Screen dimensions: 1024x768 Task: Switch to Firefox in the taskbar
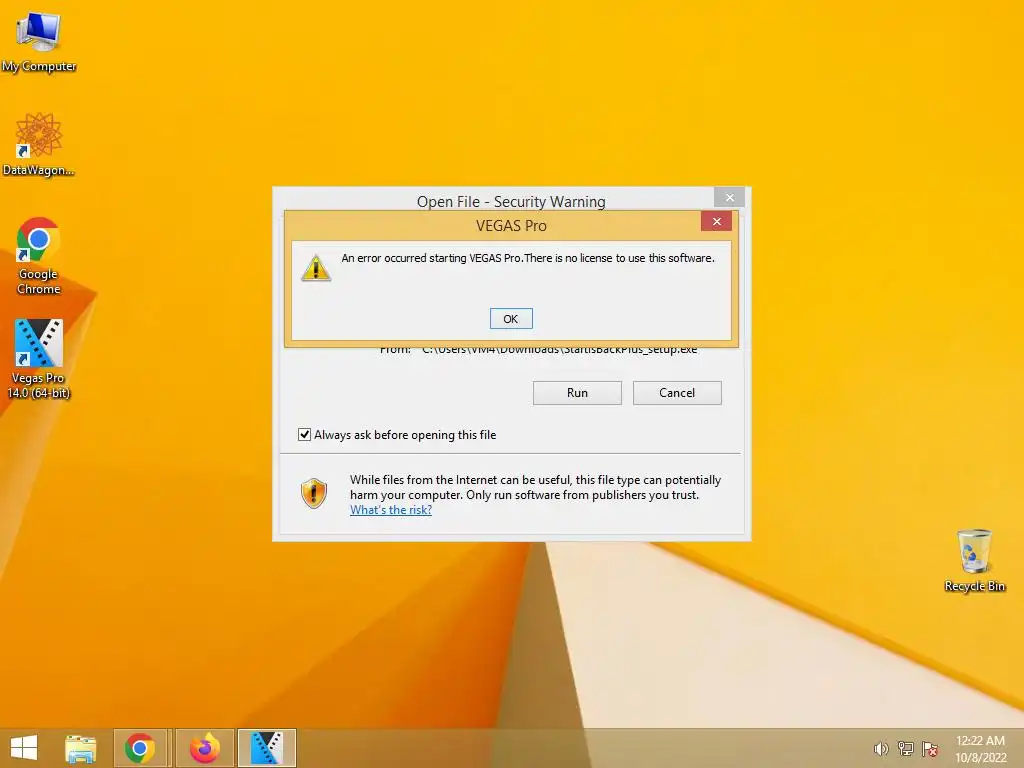204,748
